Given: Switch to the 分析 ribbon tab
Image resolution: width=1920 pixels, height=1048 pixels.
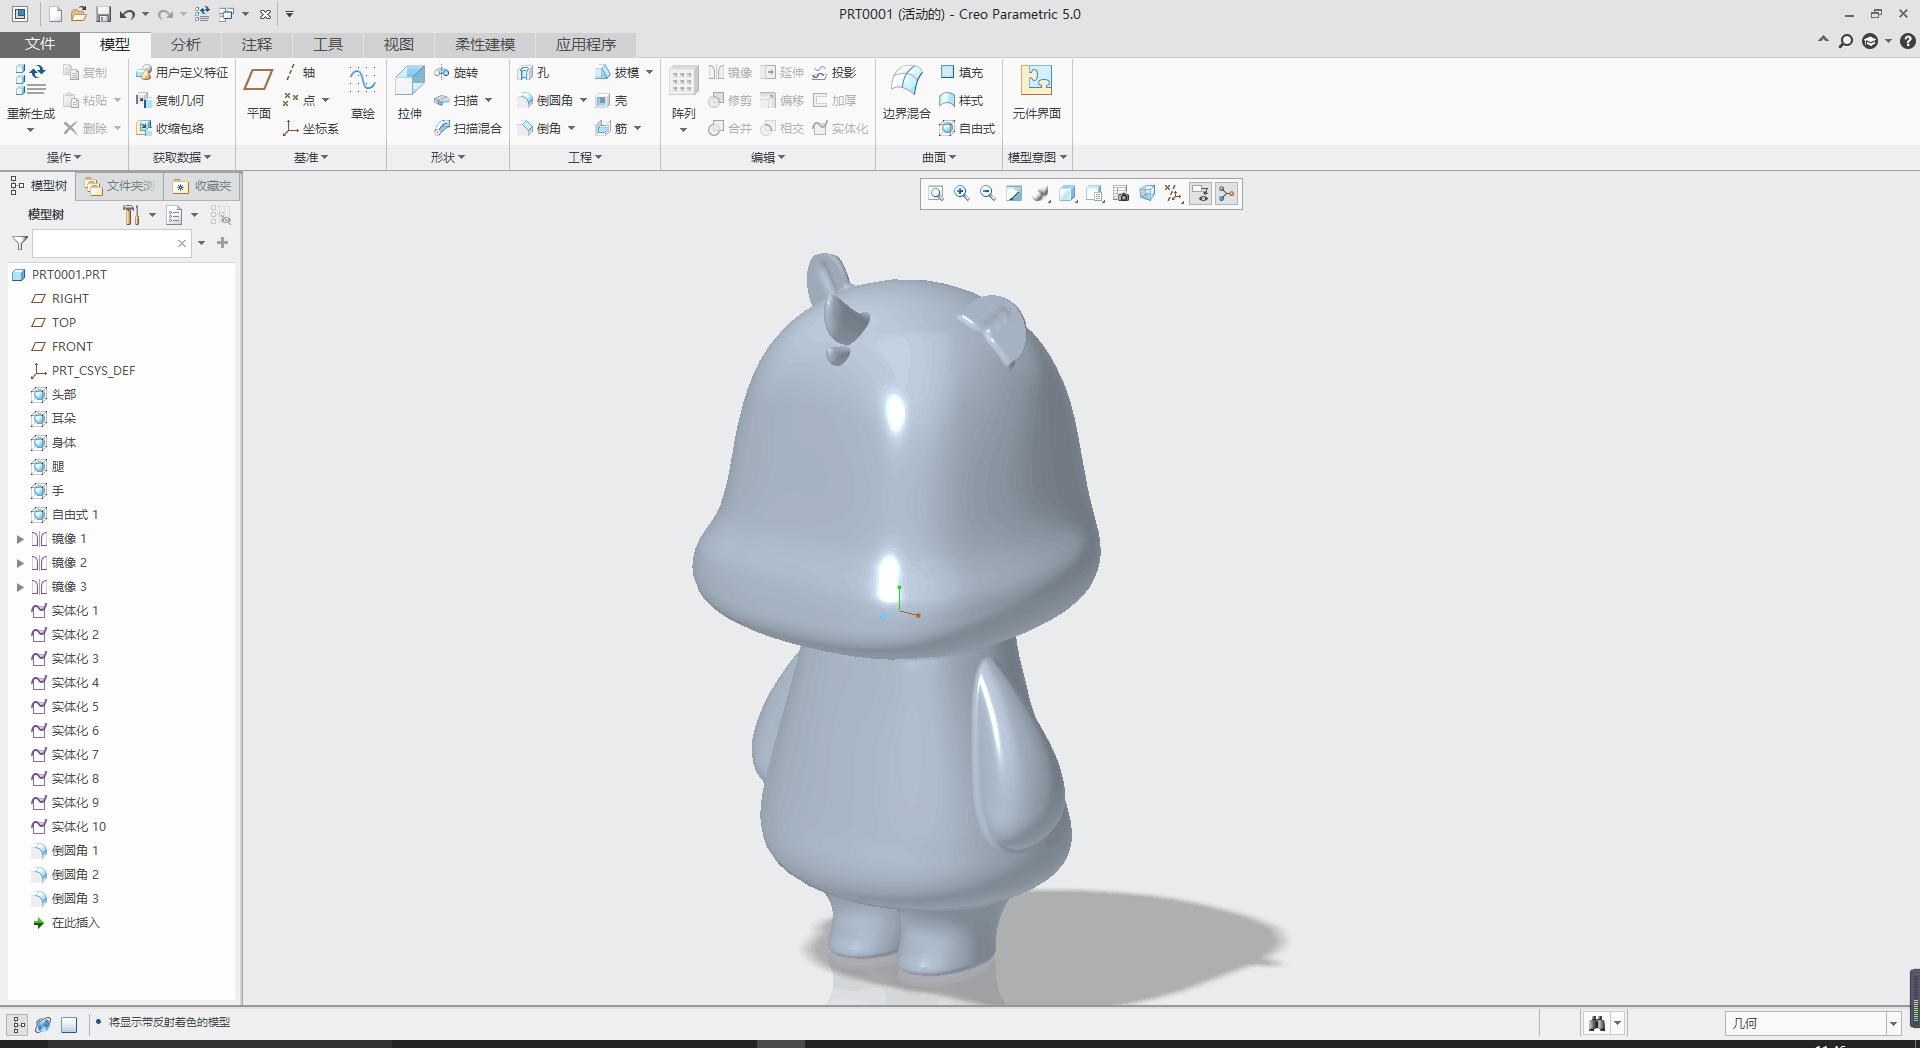Looking at the screenshot, I should (185, 45).
